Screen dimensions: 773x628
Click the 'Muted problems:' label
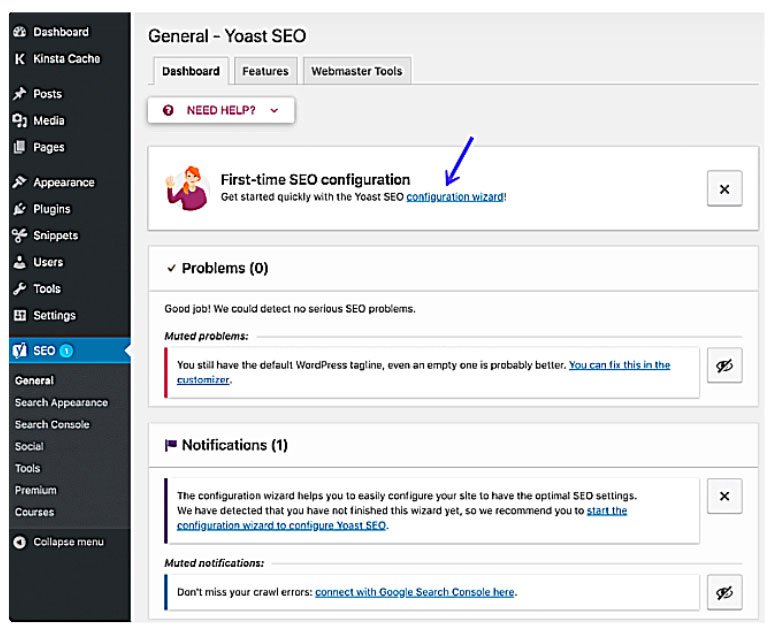click(207, 336)
